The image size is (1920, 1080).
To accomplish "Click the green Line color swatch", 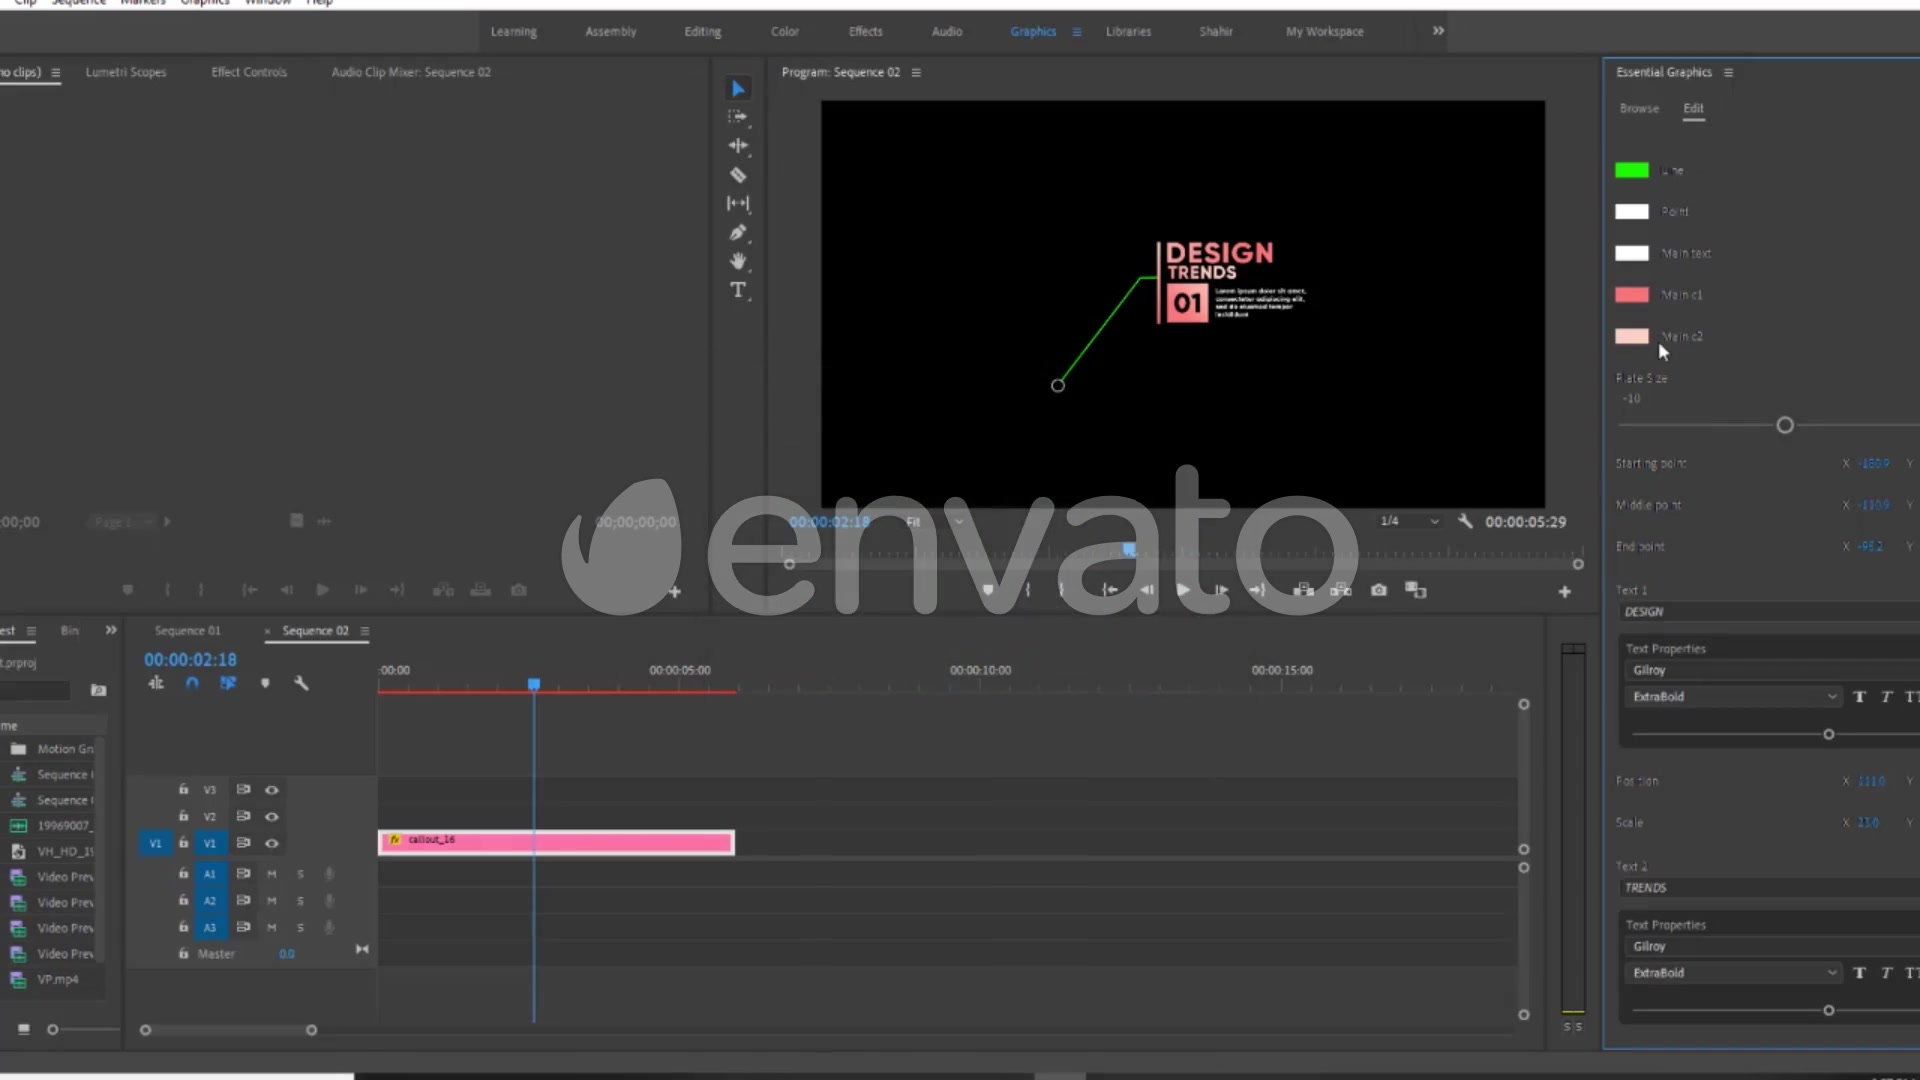I will click(x=1632, y=171).
